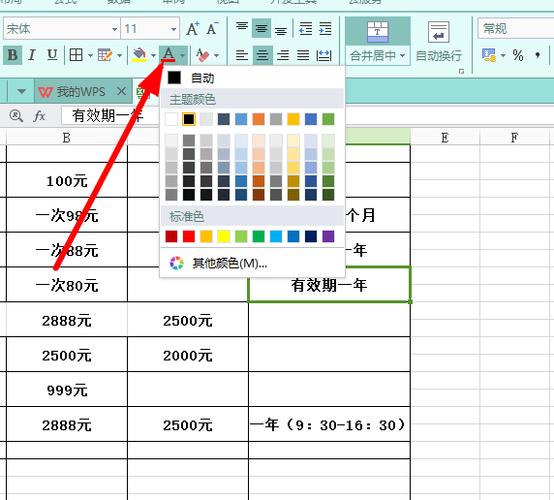Click the font color A icon
554x500 pixels.
tap(169, 55)
